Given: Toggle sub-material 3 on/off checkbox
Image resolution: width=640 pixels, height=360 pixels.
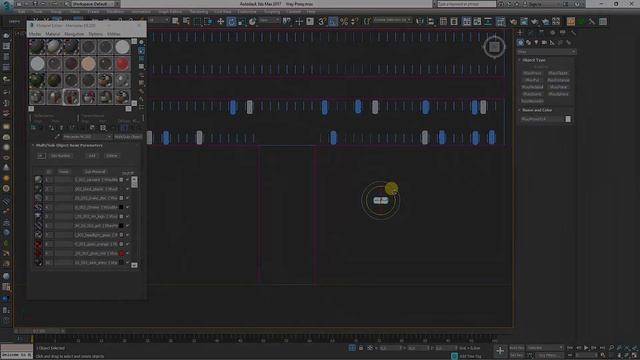Looking at the screenshot, I should 128,198.
